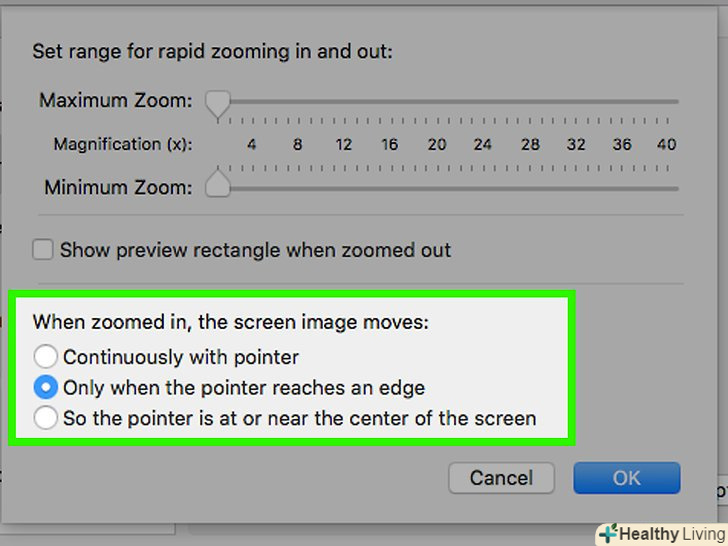The height and width of the screenshot is (546, 728).
Task: Click the Minimum Zoom slider handle
Action: pyautogui.click(x=217, y=187)
